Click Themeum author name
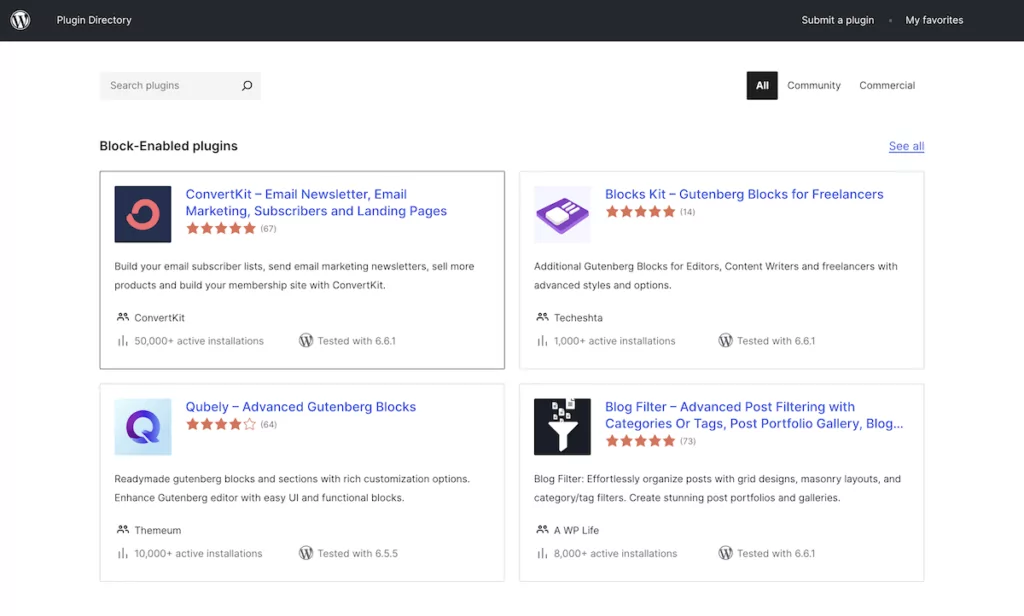The image size is (1024, 616). [157, 530]
